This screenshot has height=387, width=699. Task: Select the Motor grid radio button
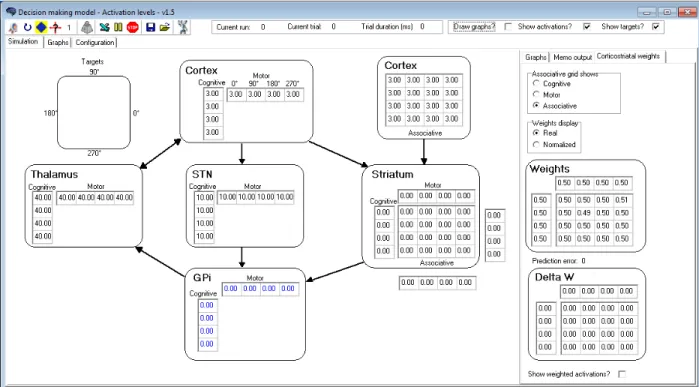[x=536, y=95]
